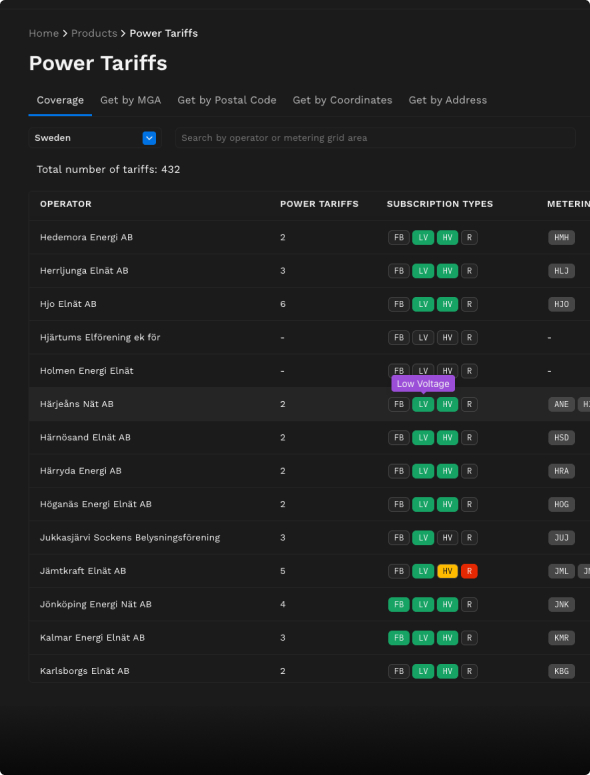Click the HV badge for Härryda Energi AB
The height and width of the screenshot is (775, 590).
tap(447, 471)
